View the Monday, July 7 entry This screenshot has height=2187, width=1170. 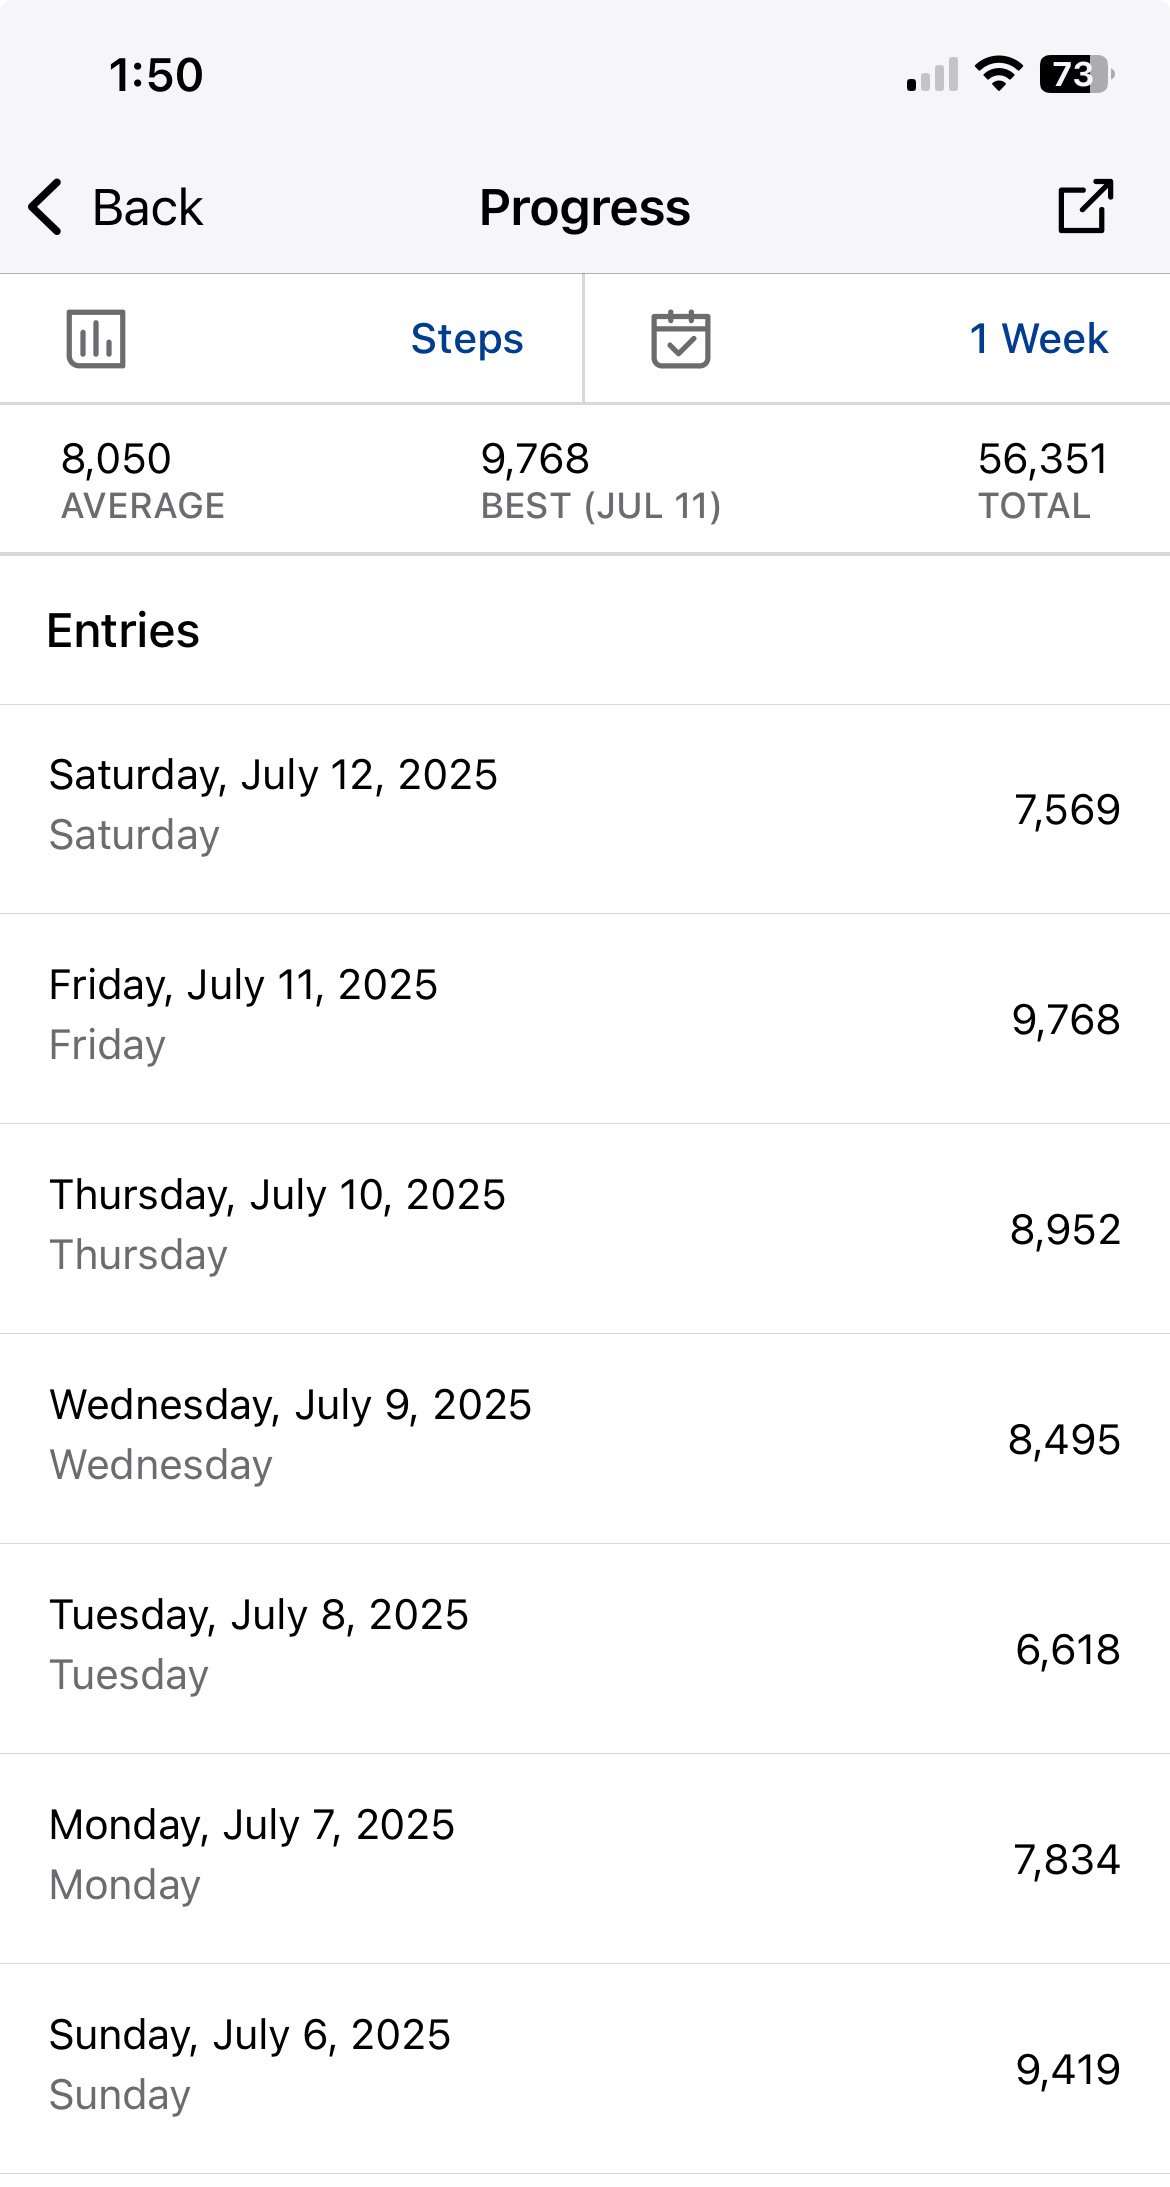point(585,1859)
